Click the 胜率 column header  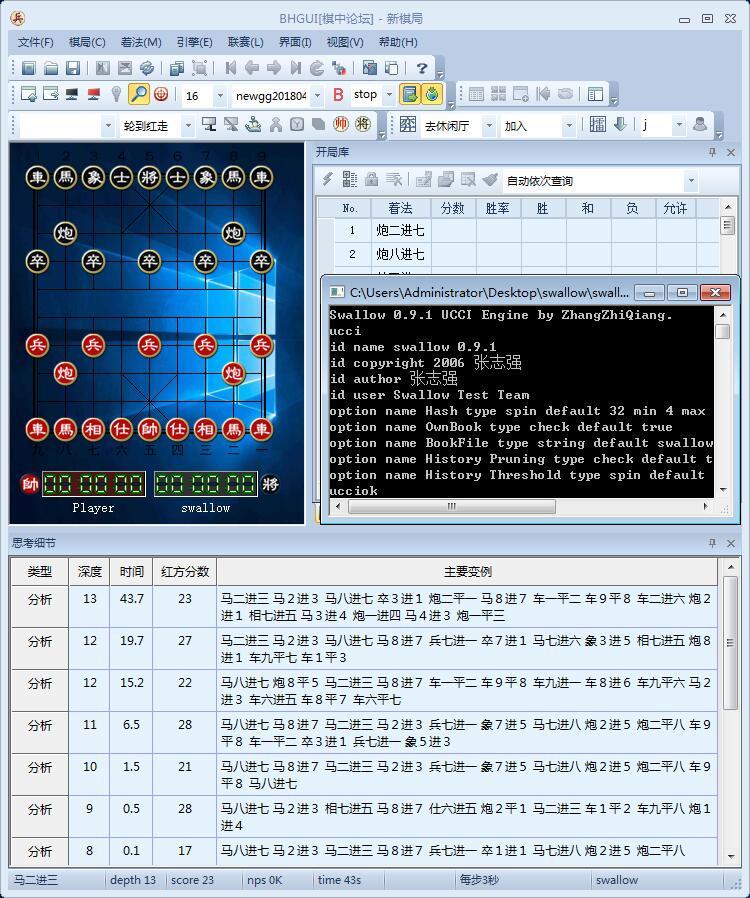[498, 208]
